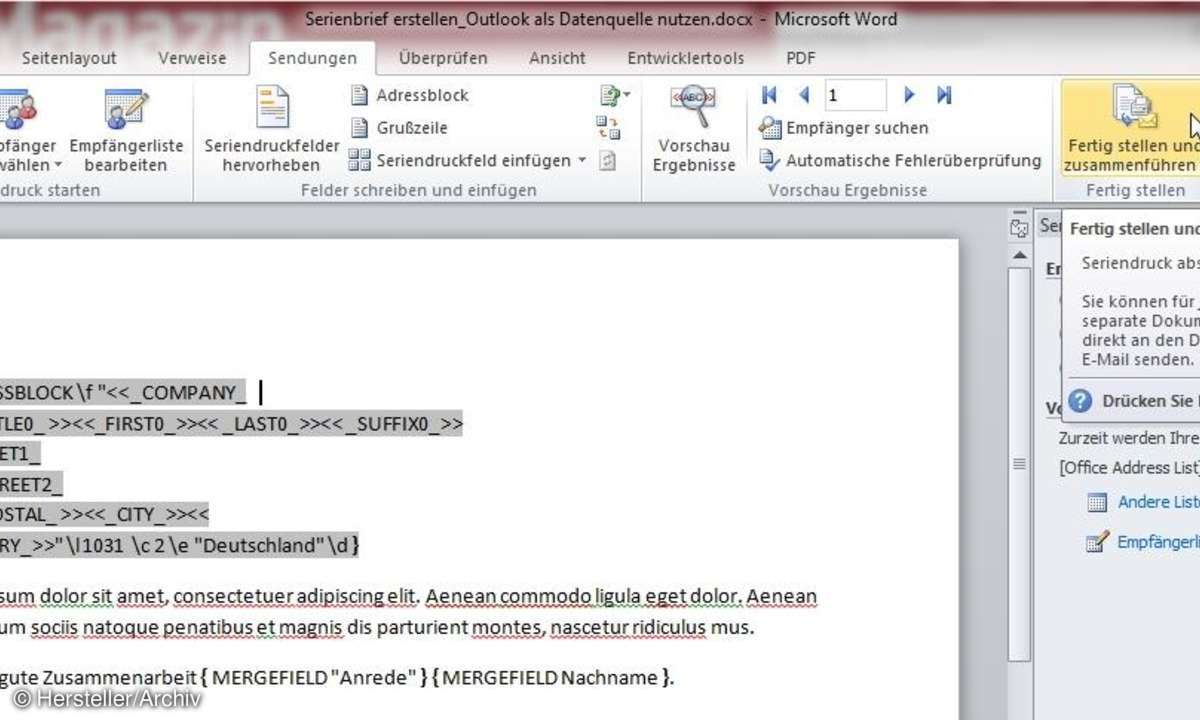
Task: Click the vertical scrollbar thumb
Action: [x=1019, y=464]
